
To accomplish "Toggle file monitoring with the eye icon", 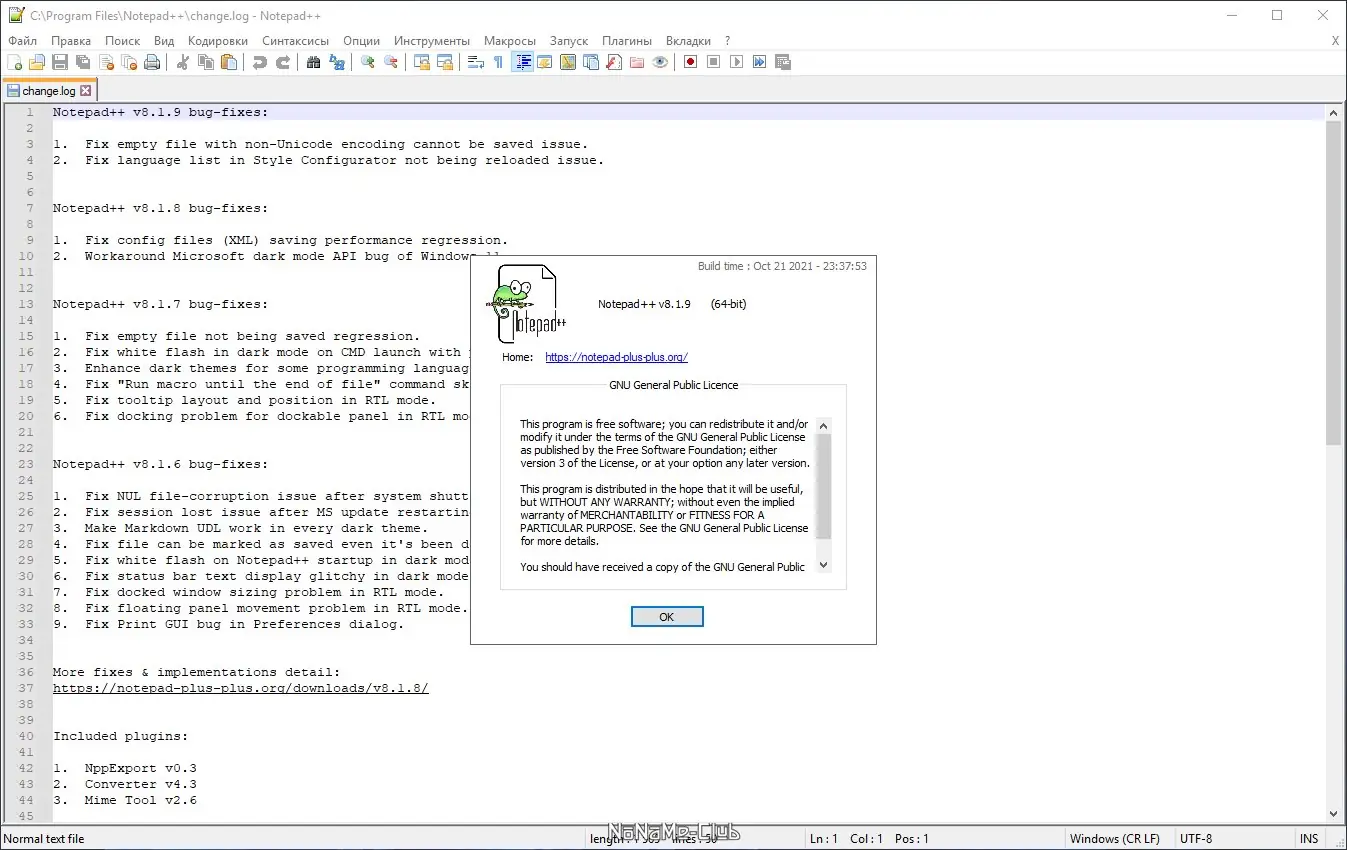I will tap(660, 62).
